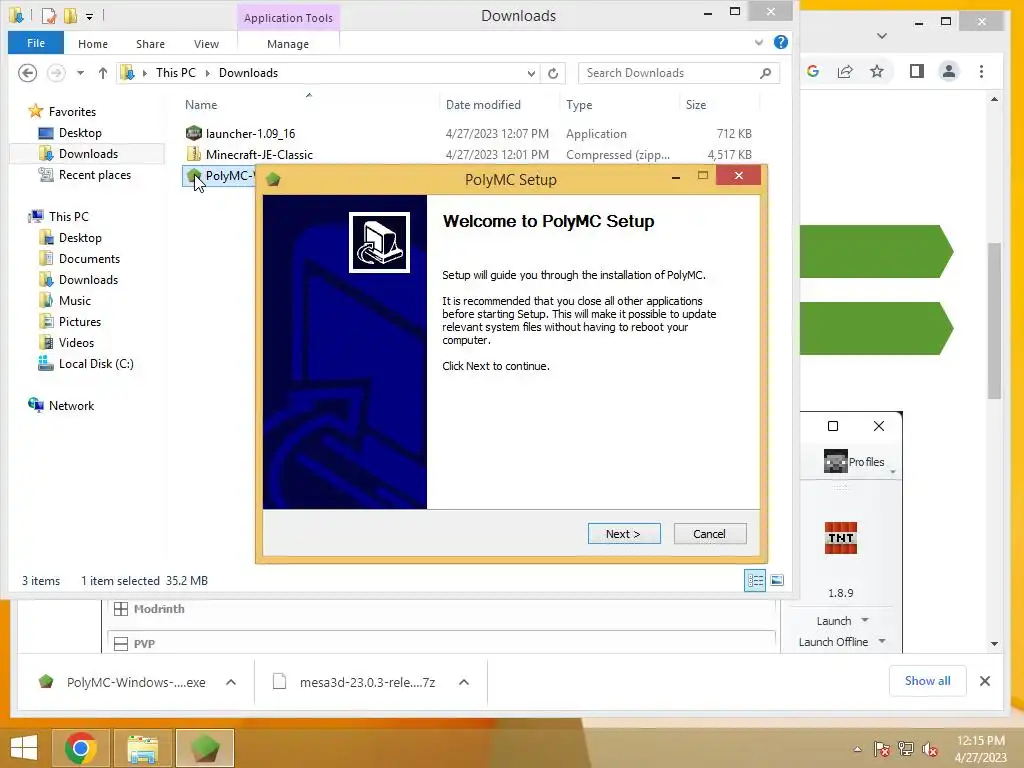Click the Explorer back arrow
Screen dimensions: 1024x768
coord(27,72)
